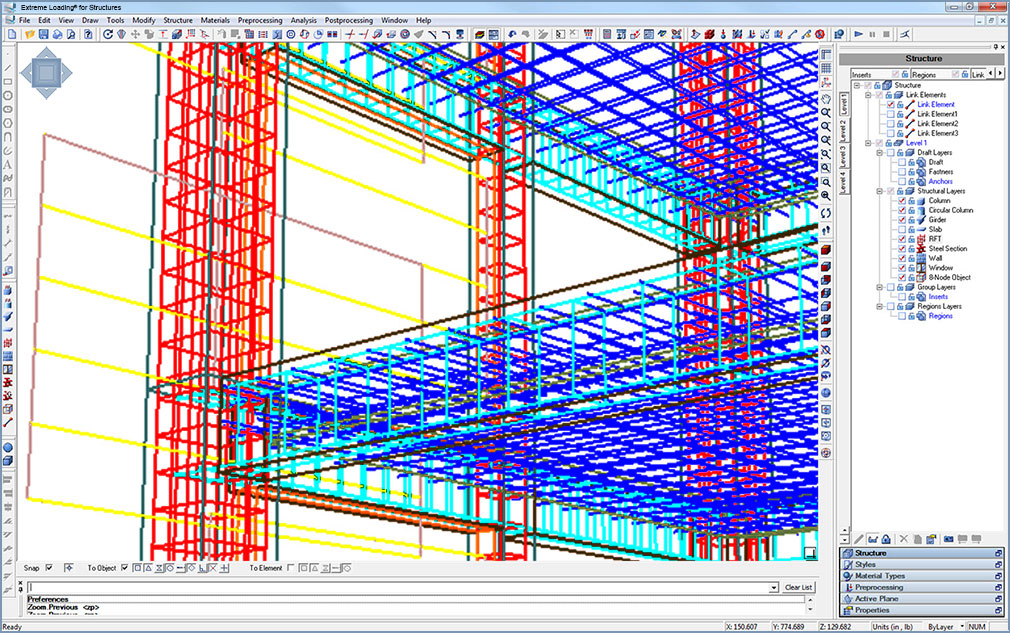Collapse the Link Elements tree node
Viewport: 1010px width, 633px height.
(x=868, y=95)
